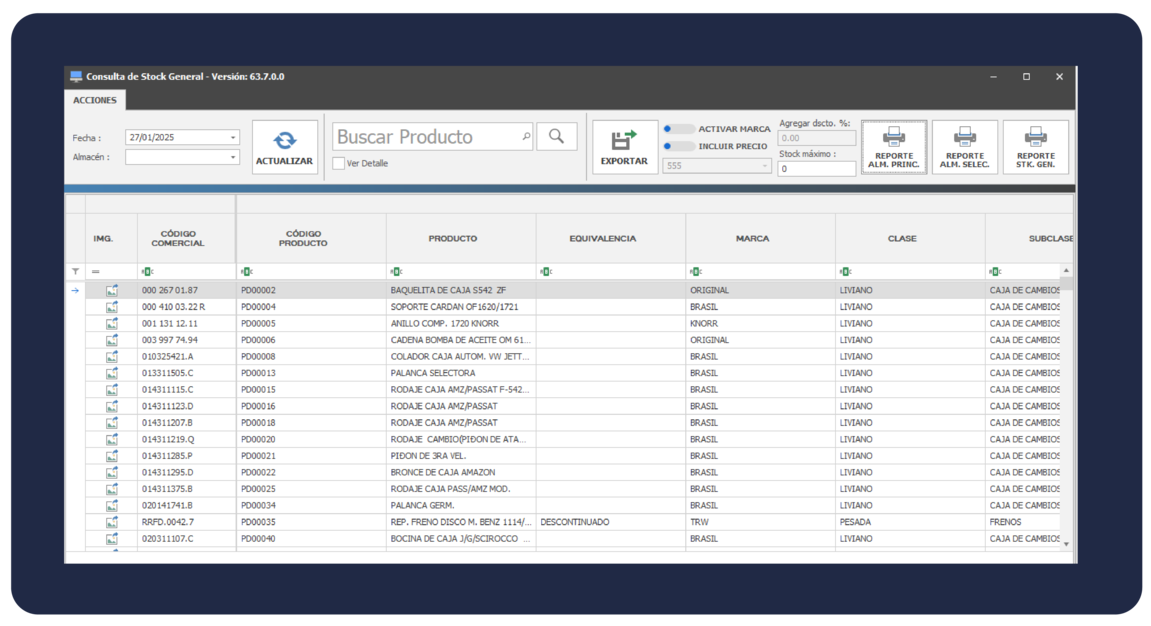Click the PRODUCTO column header
1151x626 pixels.
[452, 239]
